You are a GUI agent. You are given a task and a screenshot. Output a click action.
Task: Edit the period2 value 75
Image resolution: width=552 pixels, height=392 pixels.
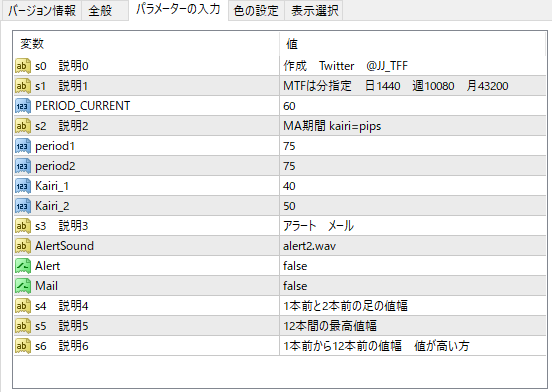(413, 166)
